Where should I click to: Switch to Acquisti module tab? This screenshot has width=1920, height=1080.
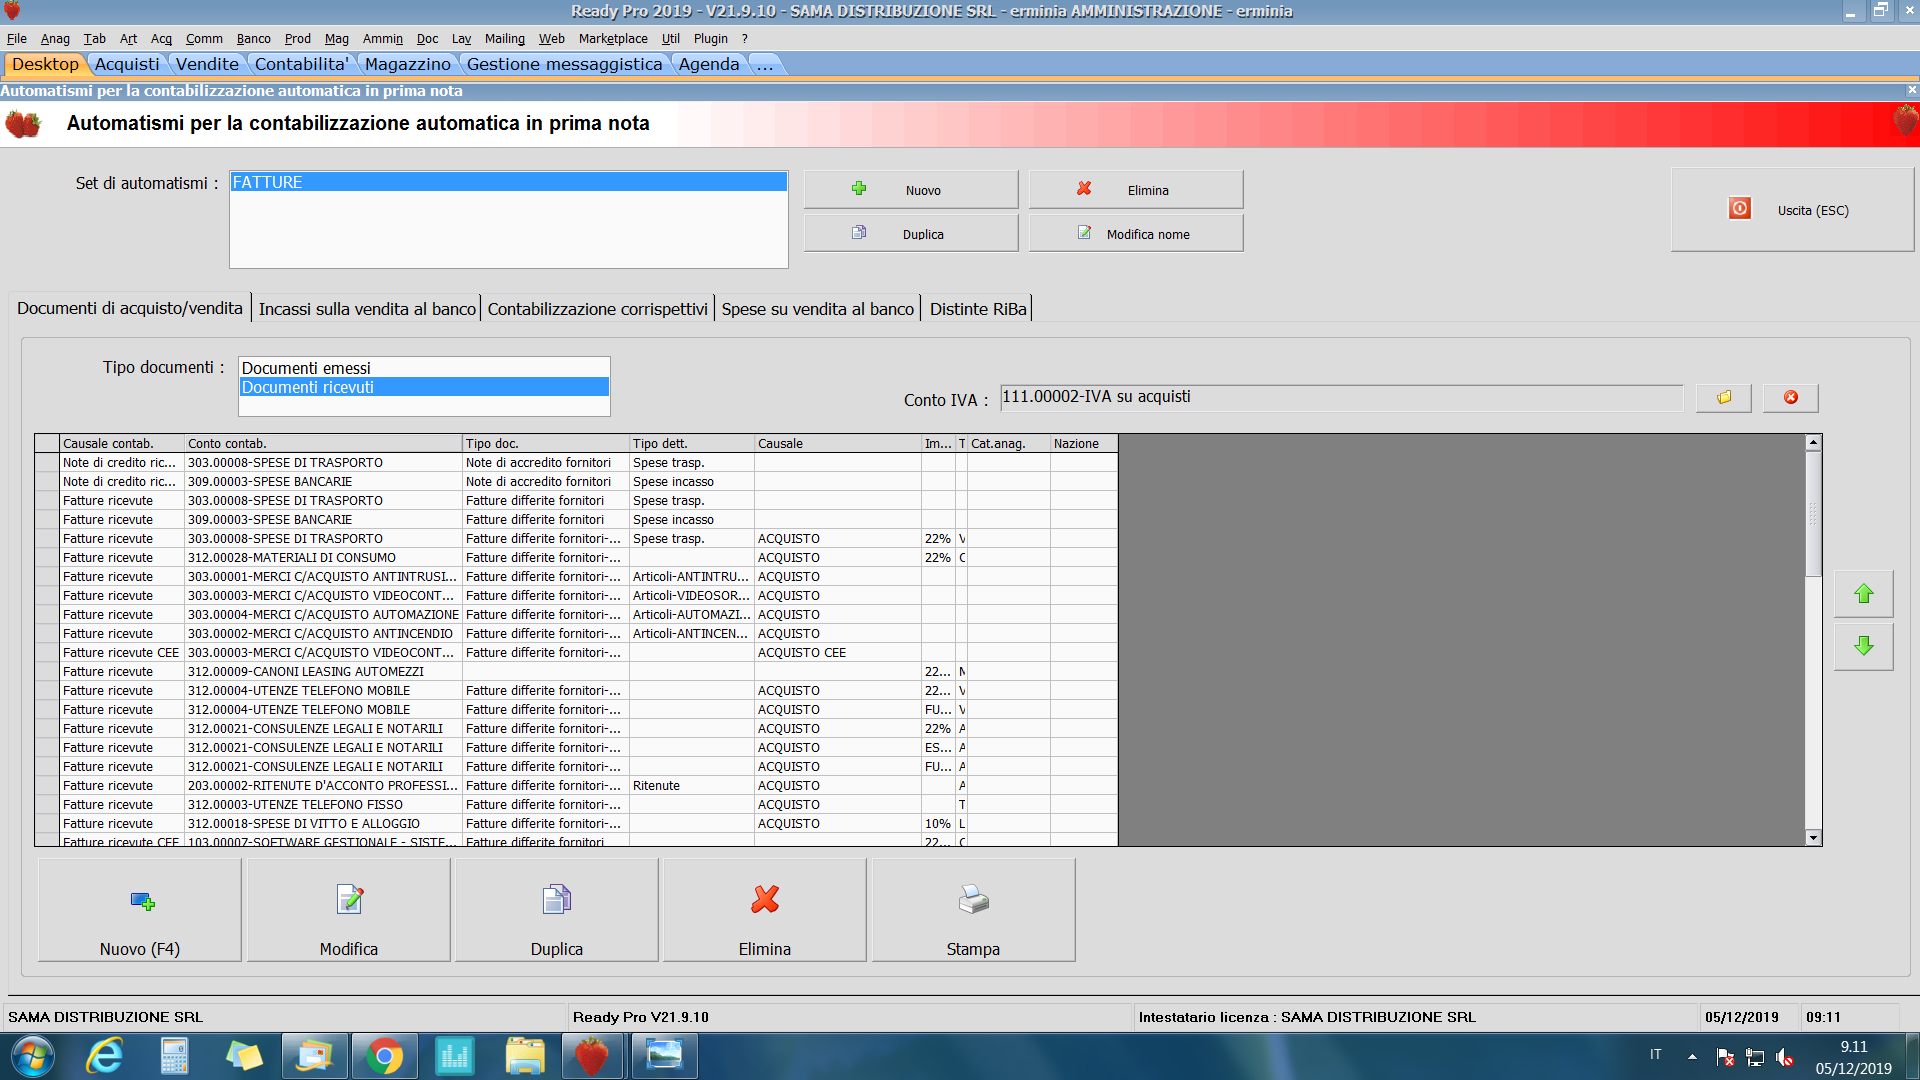click(127, 64)
